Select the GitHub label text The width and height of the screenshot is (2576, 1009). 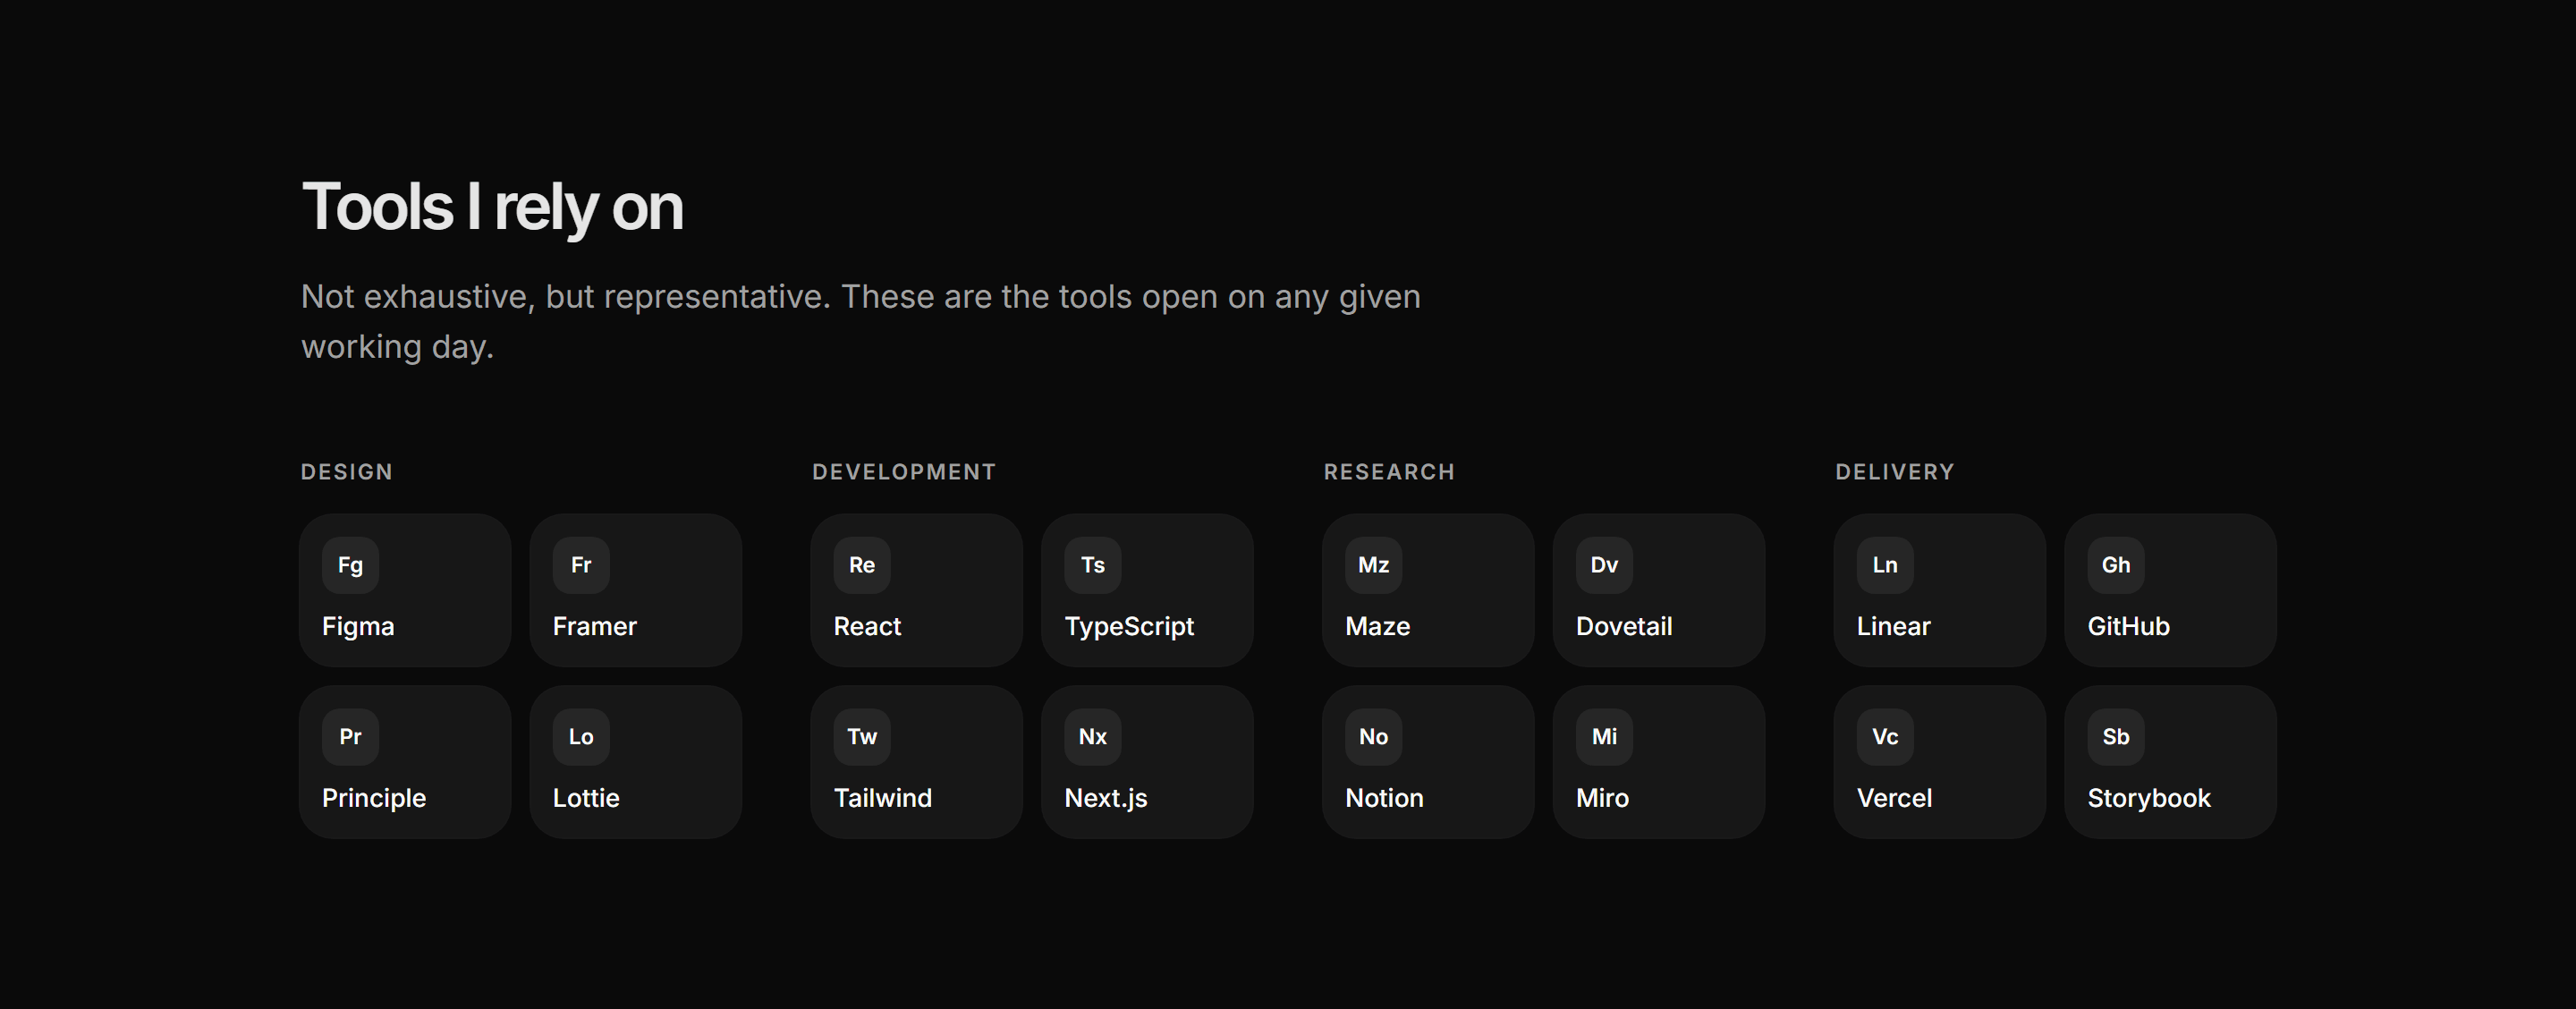(x=2129, y=627)
